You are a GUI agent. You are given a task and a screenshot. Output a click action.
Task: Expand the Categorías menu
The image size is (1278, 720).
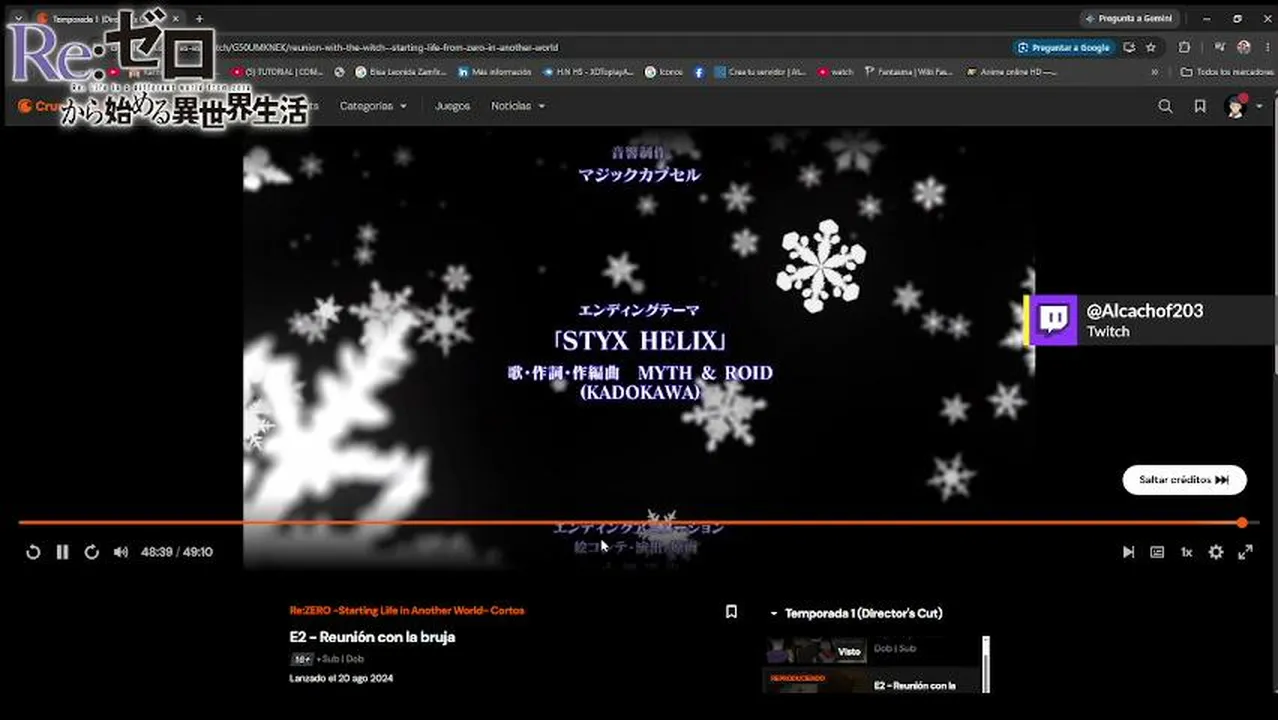pyautogui.click(x=373, y=106)
